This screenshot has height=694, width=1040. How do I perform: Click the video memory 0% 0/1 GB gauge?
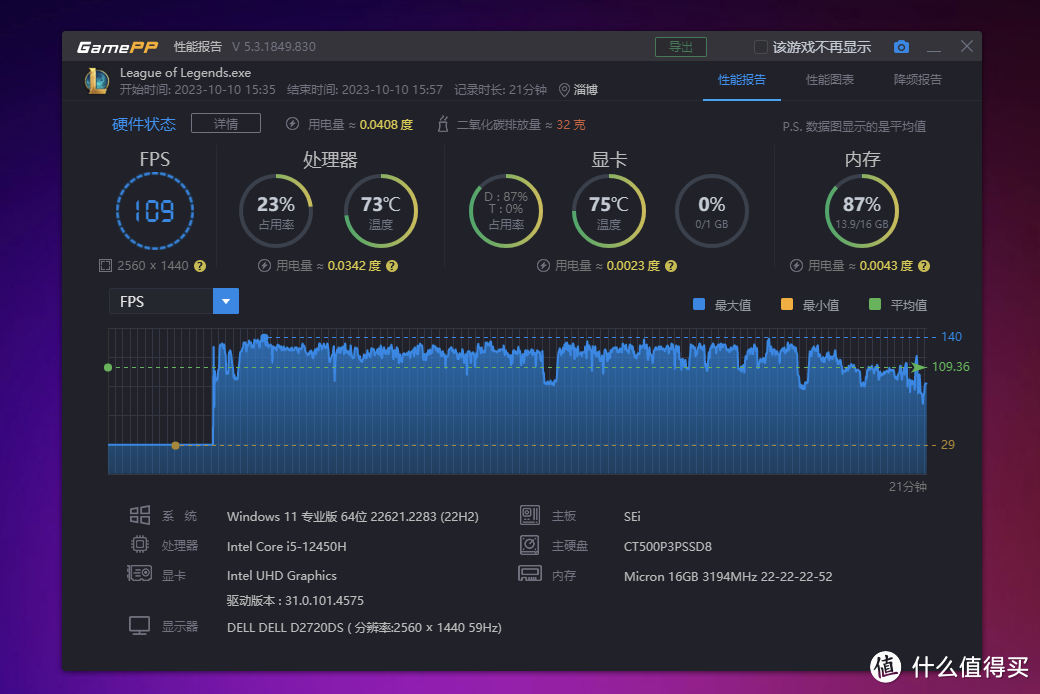point(712,211)
